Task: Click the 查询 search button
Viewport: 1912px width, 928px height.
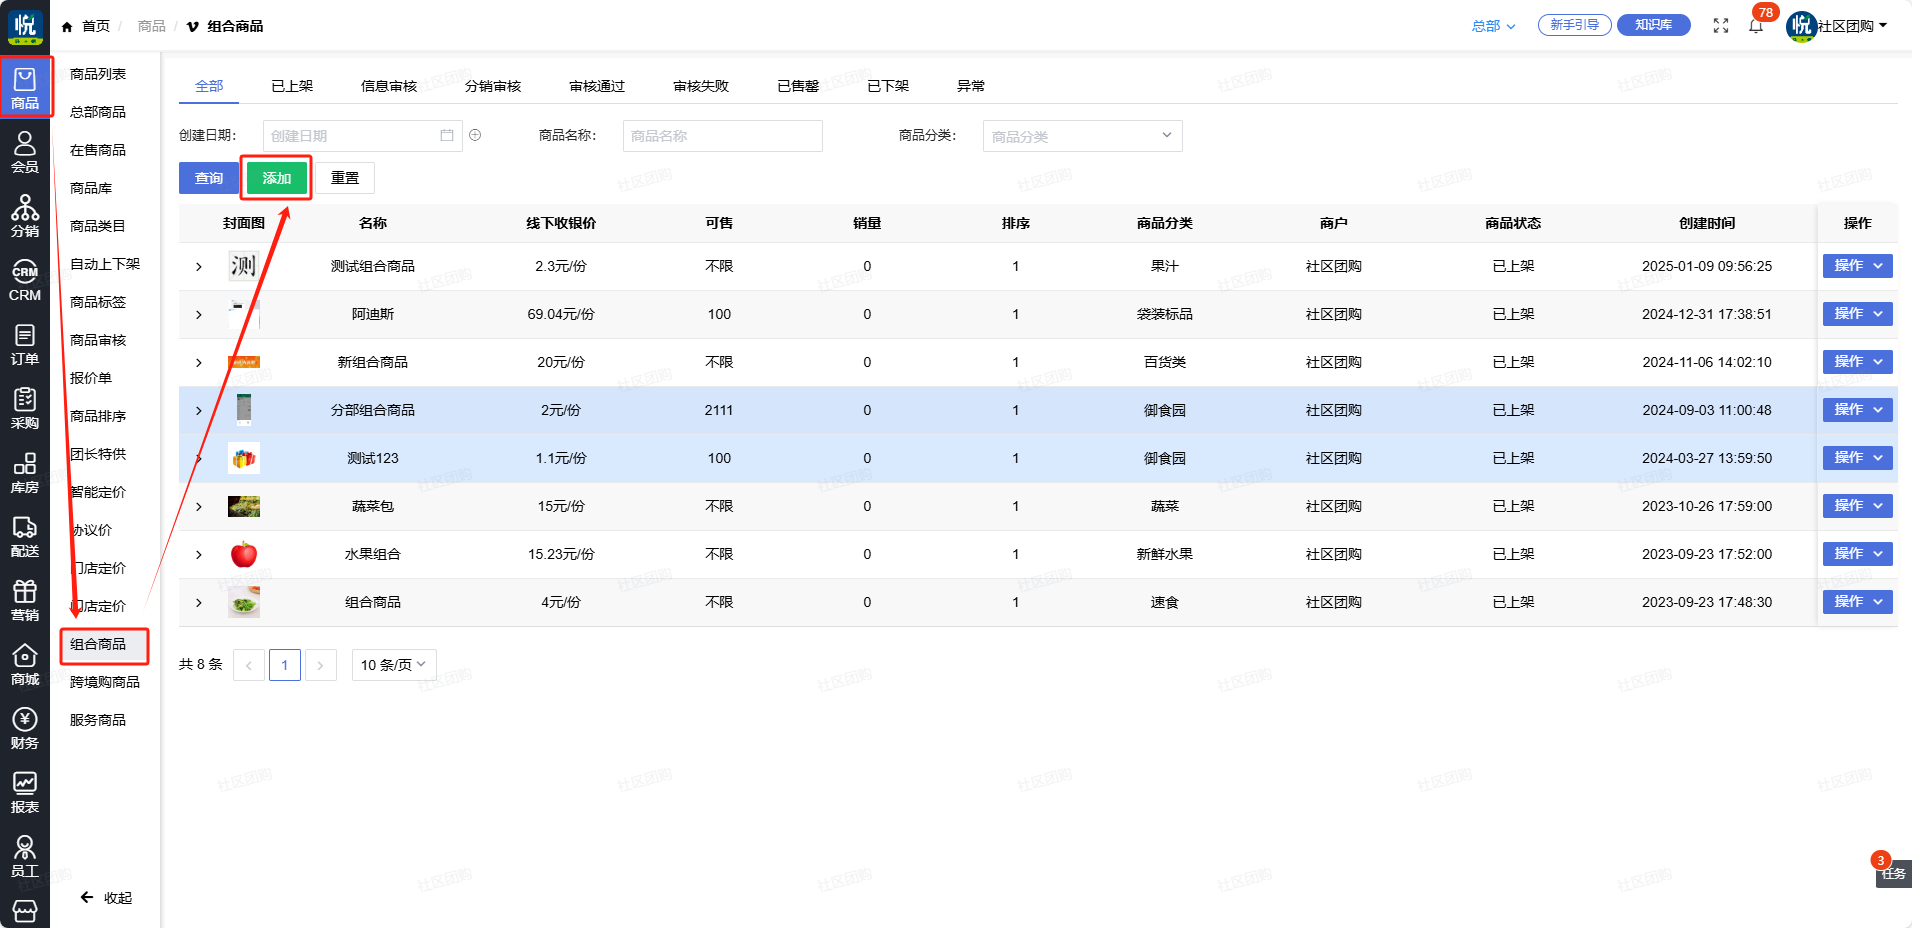Action: [x=209, y=178]
